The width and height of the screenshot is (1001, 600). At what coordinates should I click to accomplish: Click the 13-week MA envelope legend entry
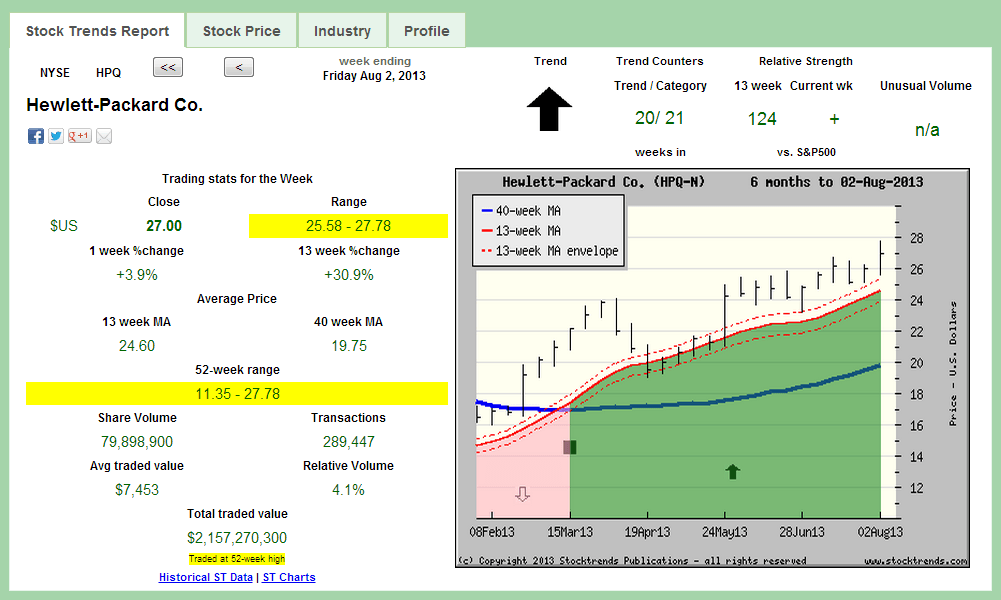click(x=550, y=251)
